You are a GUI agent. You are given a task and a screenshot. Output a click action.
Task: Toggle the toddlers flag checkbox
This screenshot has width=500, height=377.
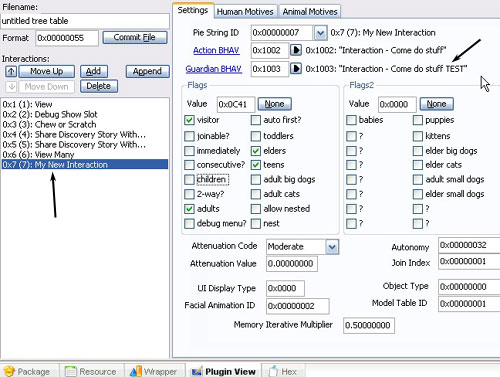coord(256,136)
